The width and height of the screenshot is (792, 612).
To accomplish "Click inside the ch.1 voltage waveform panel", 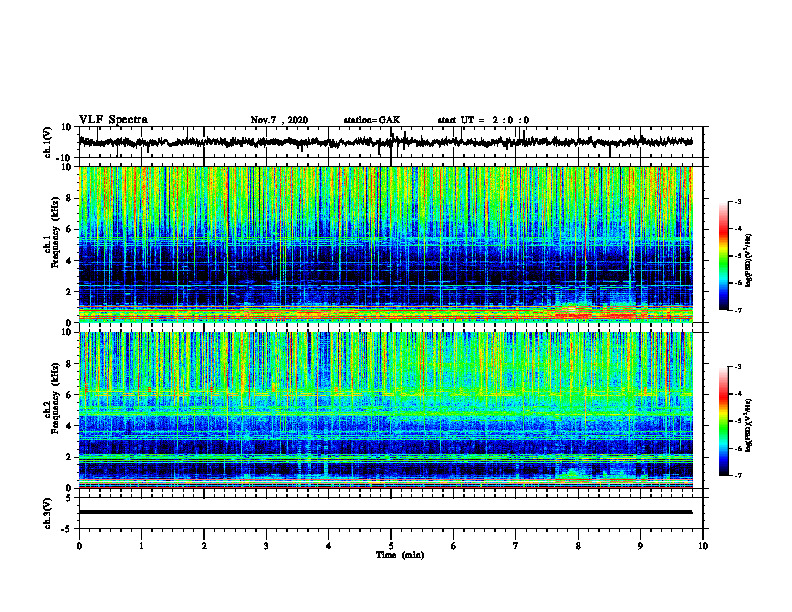I will pyautogui.click(x=390, y=142).
